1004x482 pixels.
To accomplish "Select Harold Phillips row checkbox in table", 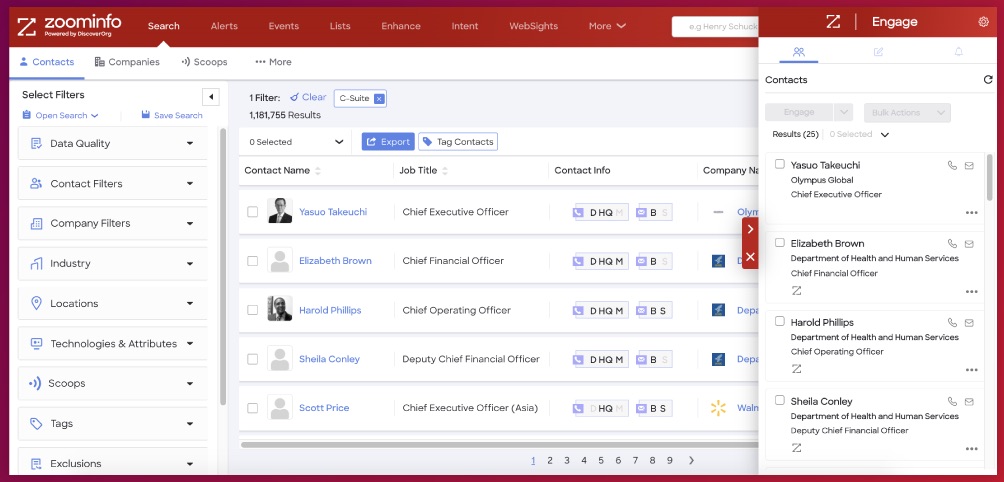I will [252, 310].
